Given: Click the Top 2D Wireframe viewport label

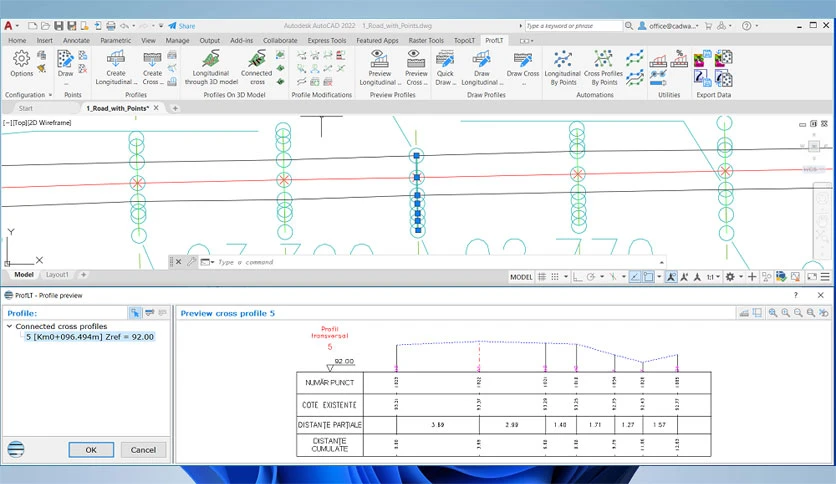Looking at the screenshot, I should coord(37,123).
